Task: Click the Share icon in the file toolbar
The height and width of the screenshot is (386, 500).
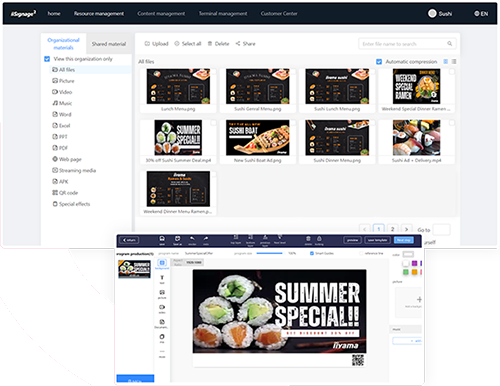Action: click(x=238, y=44)
